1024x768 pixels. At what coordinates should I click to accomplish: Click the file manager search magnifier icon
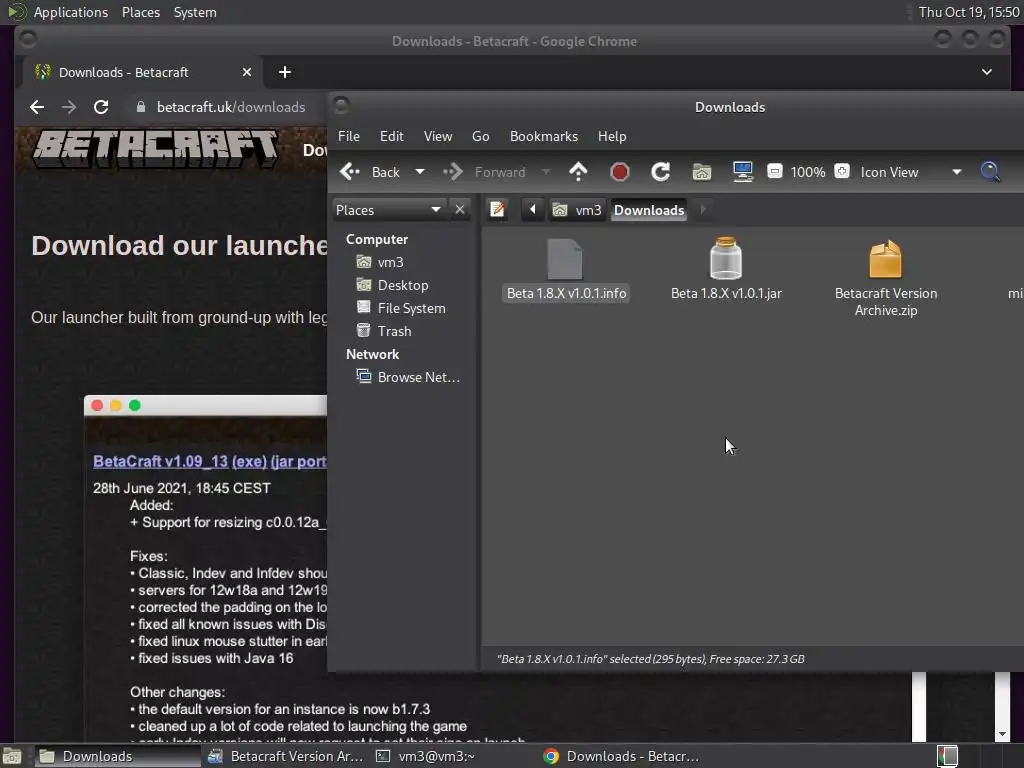(990, 172)
